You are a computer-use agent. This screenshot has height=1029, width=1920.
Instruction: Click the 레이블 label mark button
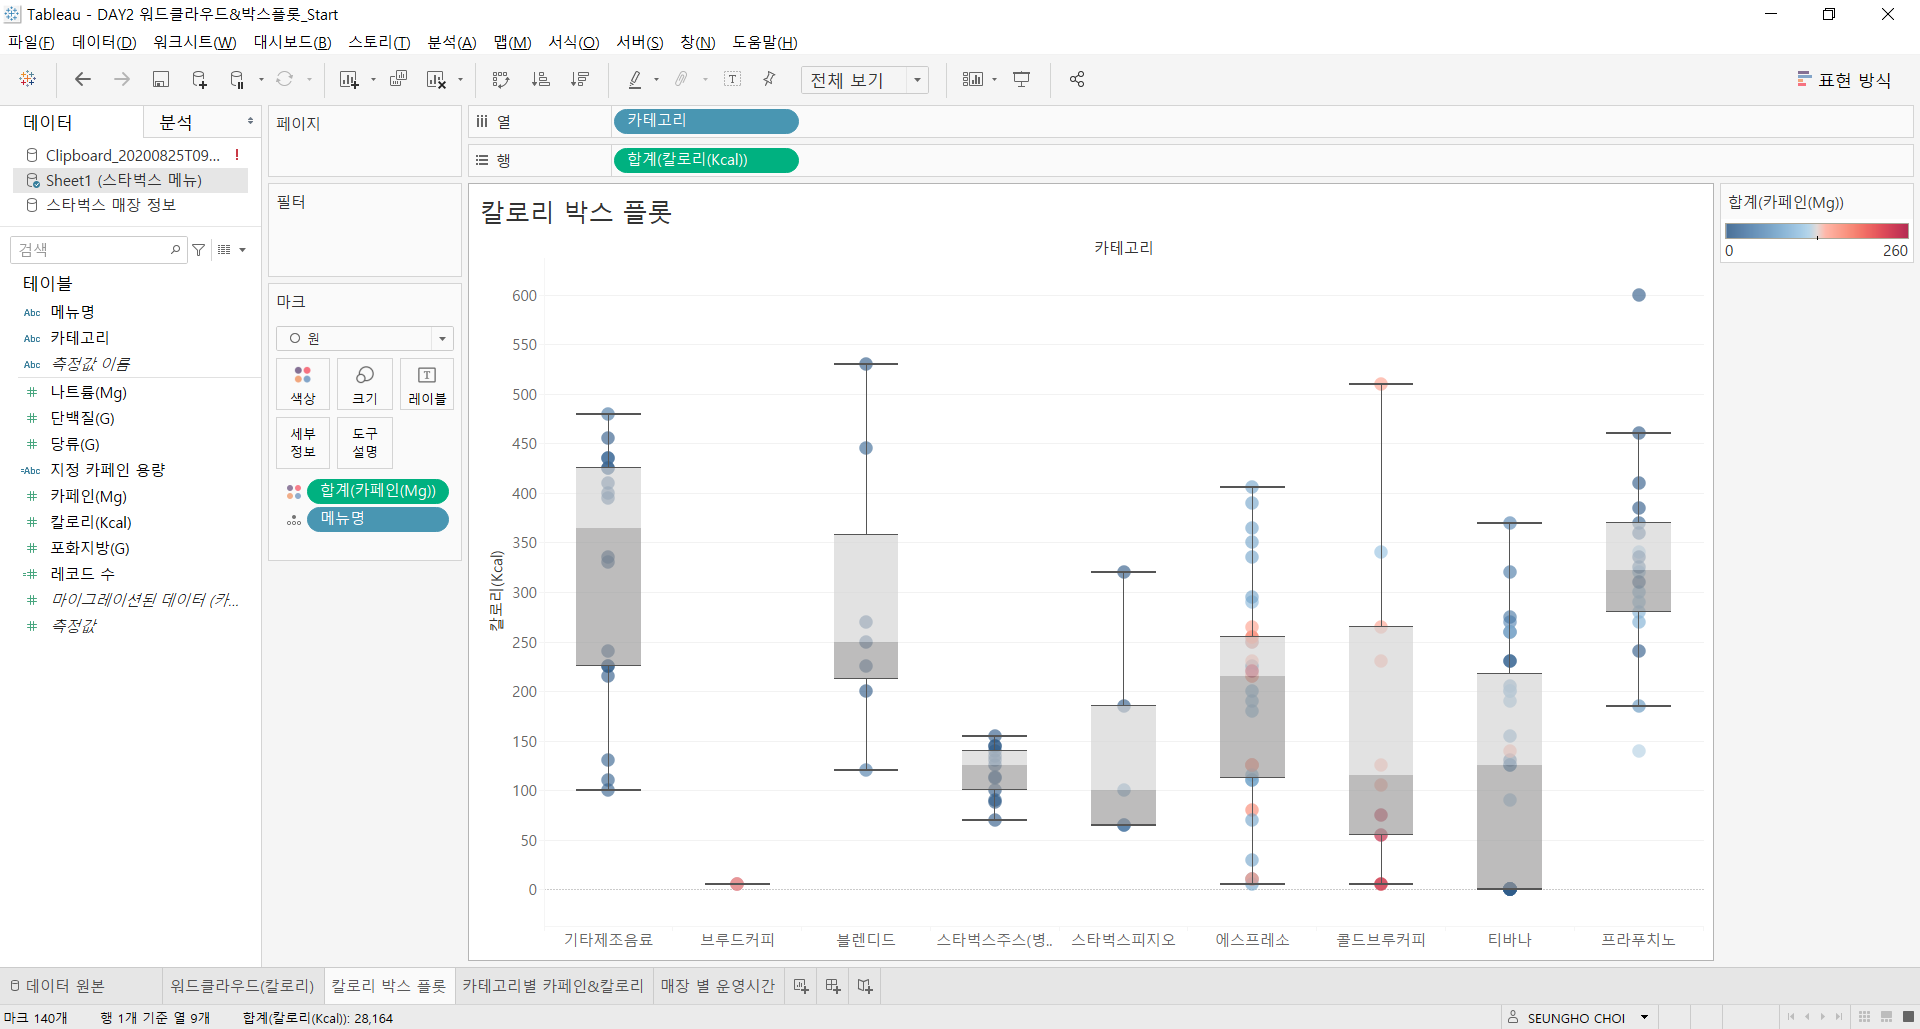tap(427, 384)
